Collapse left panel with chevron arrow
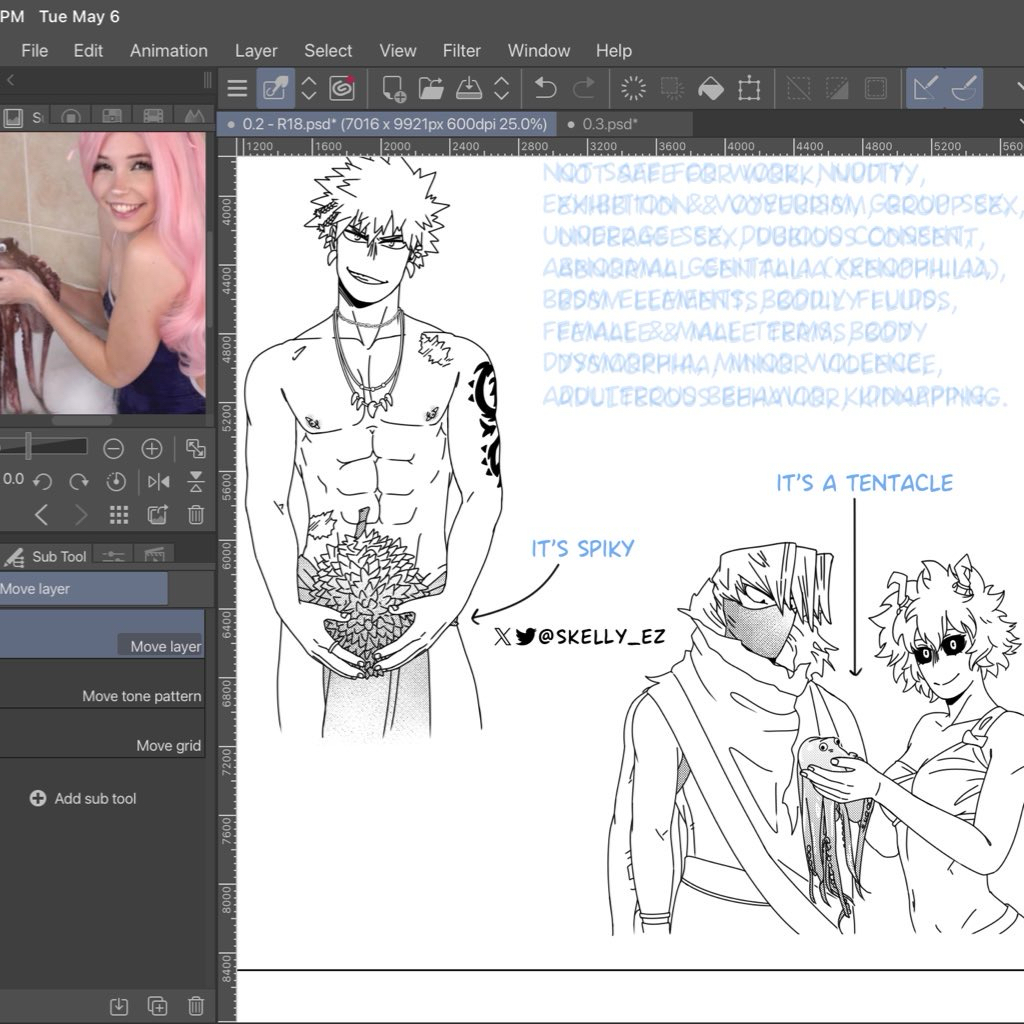The height and width of the screenshot is (1024, 1024). coord(10,80)
